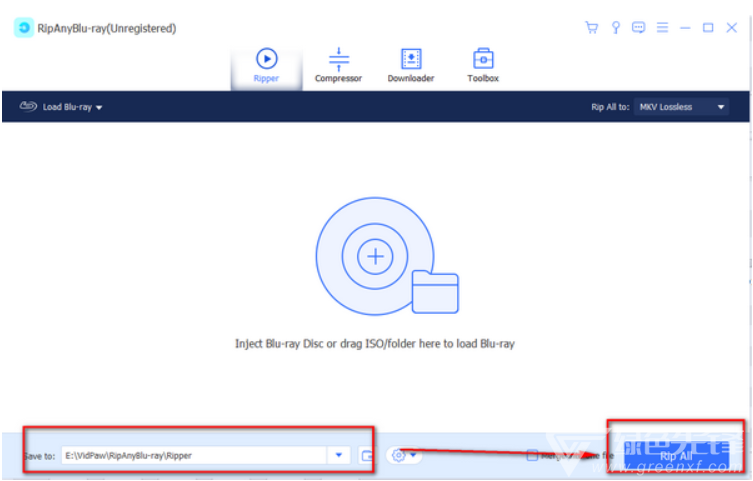753x481 pixels.
Task: Open the Toolbox tab
Action: coord(483,66)
